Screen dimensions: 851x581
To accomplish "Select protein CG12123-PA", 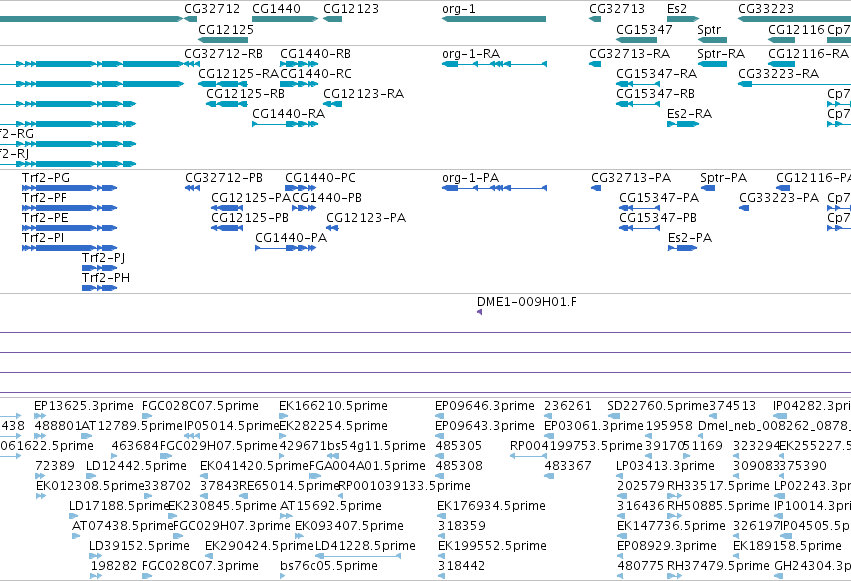I will click(332, 228).
